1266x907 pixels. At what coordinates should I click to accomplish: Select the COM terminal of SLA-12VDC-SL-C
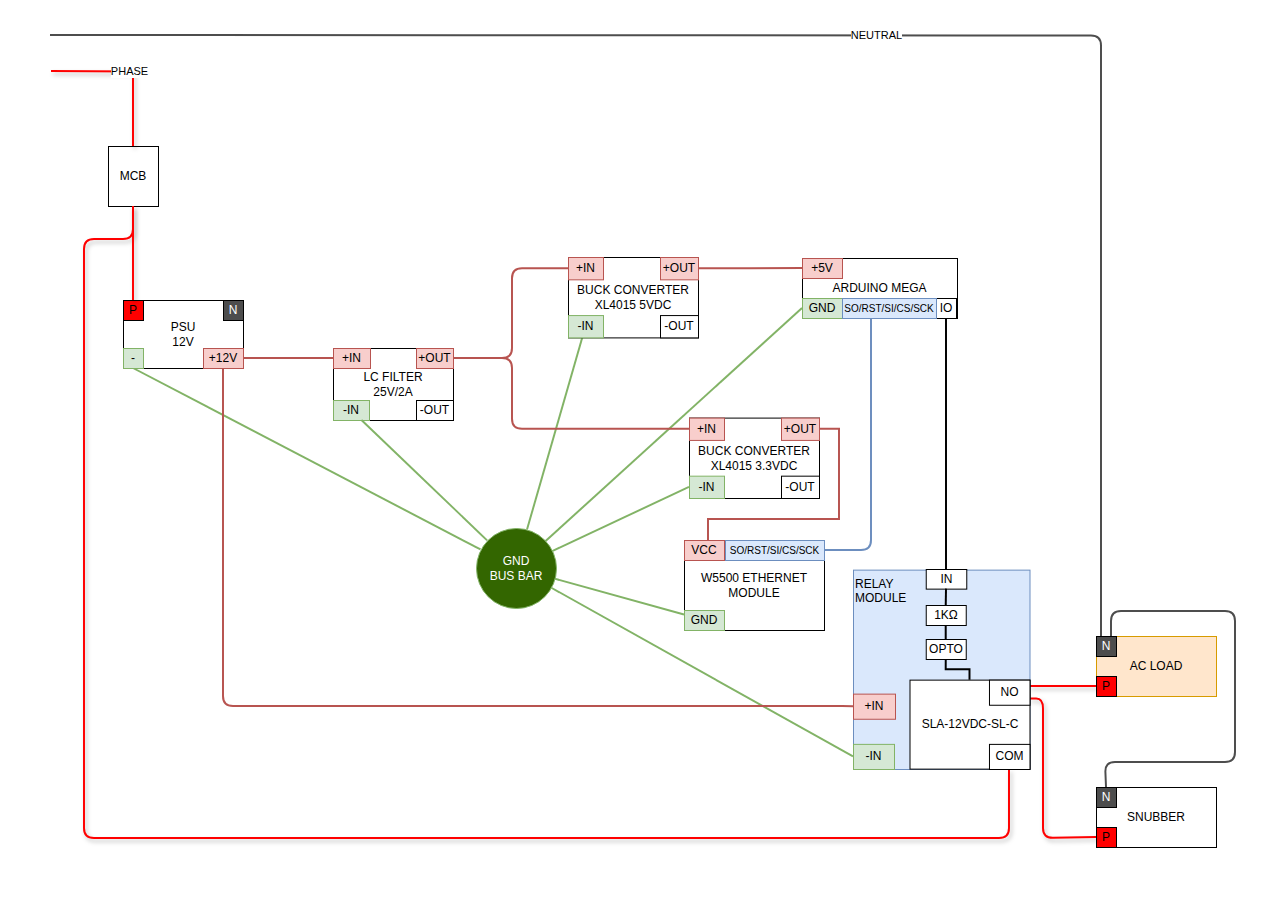(1009, 756)
